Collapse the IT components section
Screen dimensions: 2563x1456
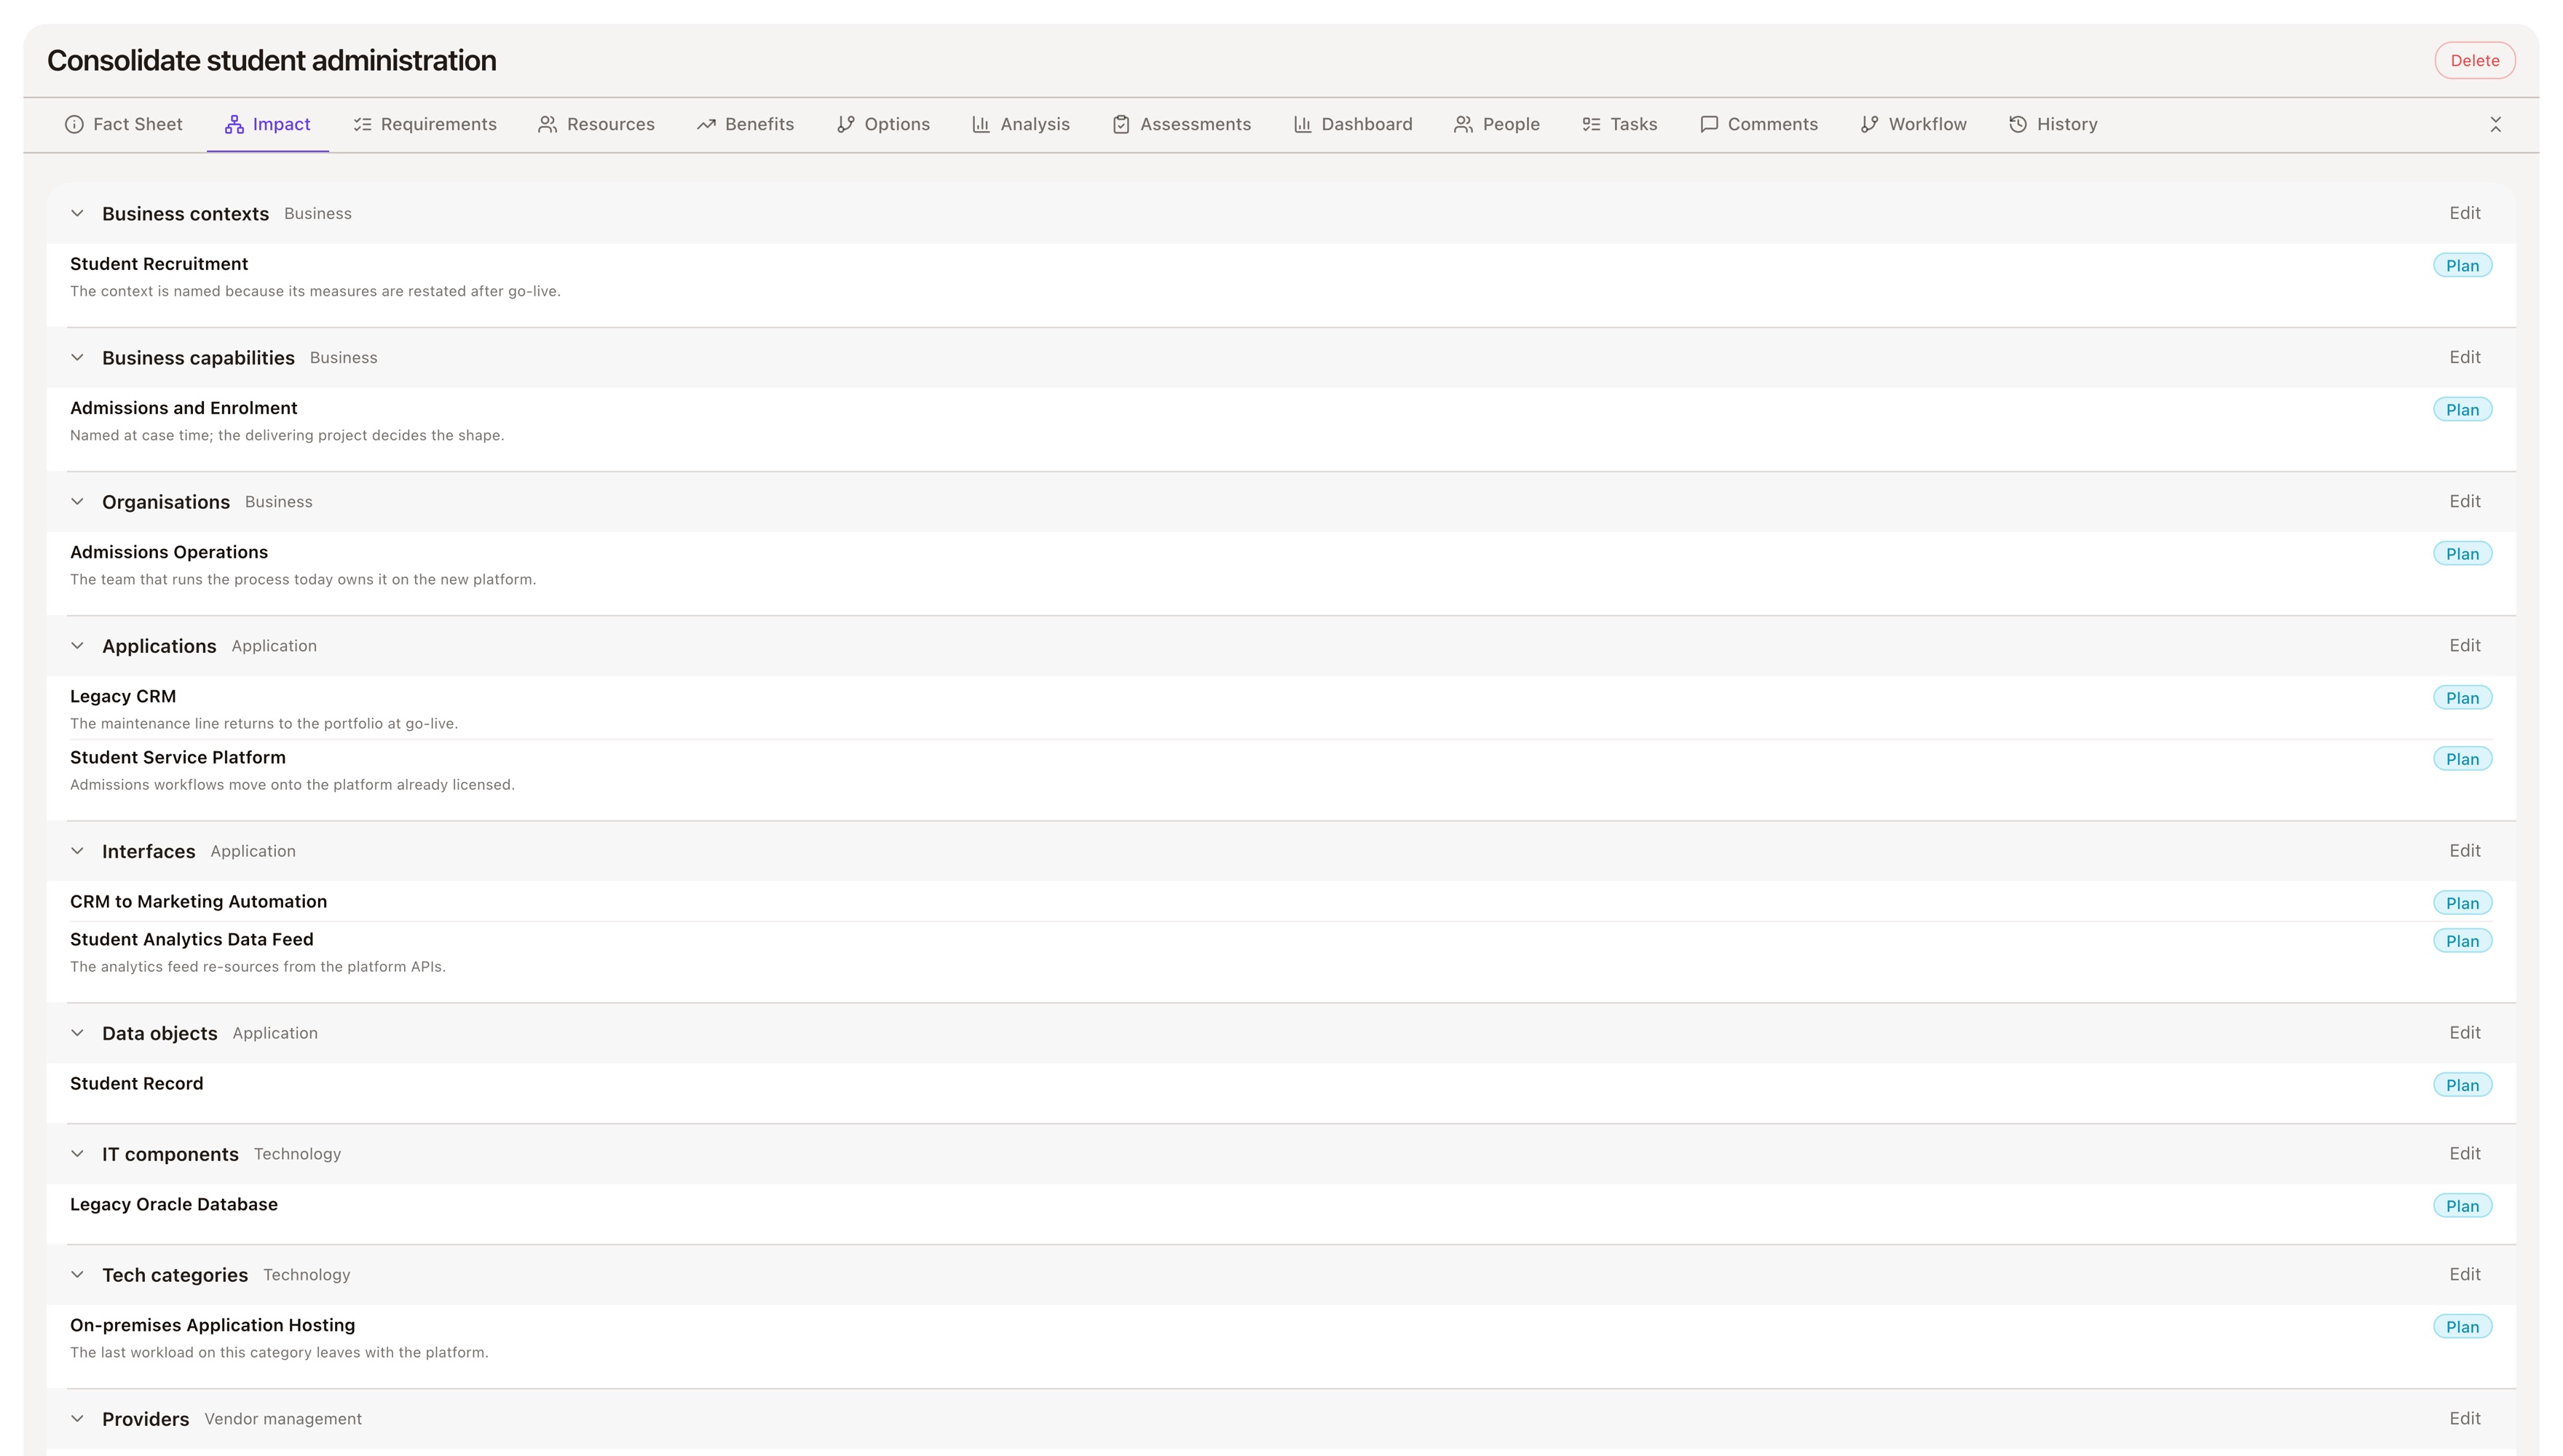tap(77, 1154)
